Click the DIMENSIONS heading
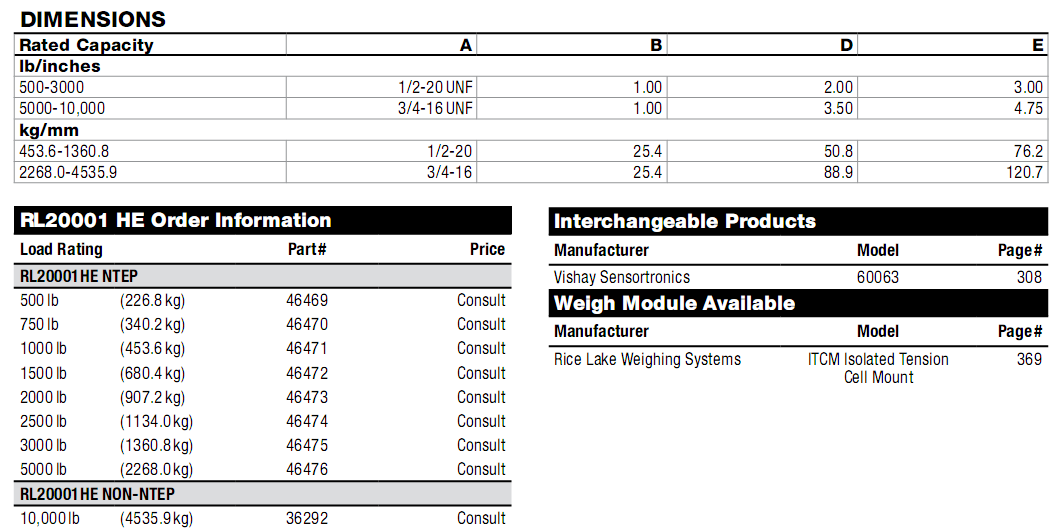 (x=93, y=19)
